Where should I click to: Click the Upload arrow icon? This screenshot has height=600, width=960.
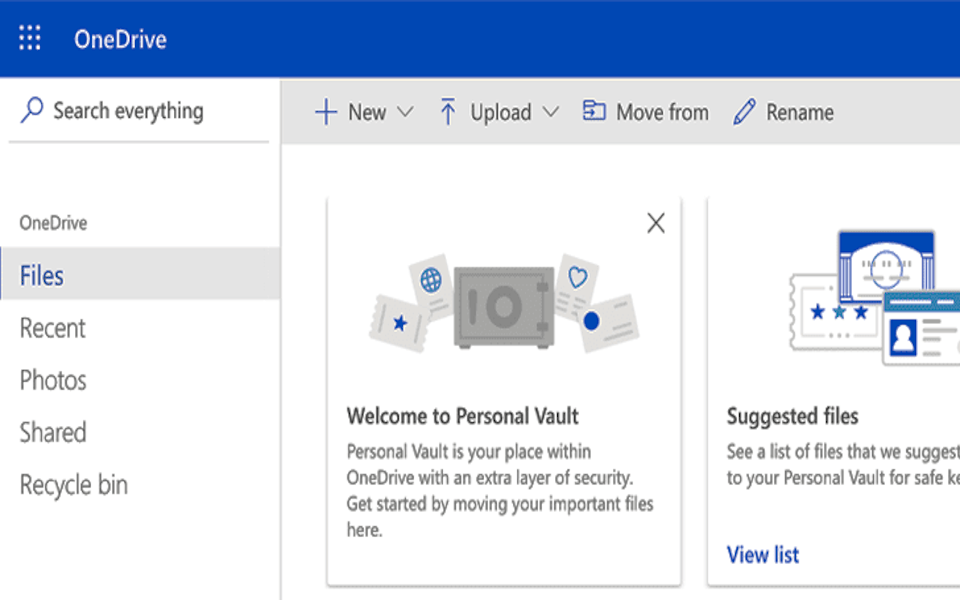click(x=448, y=112)
